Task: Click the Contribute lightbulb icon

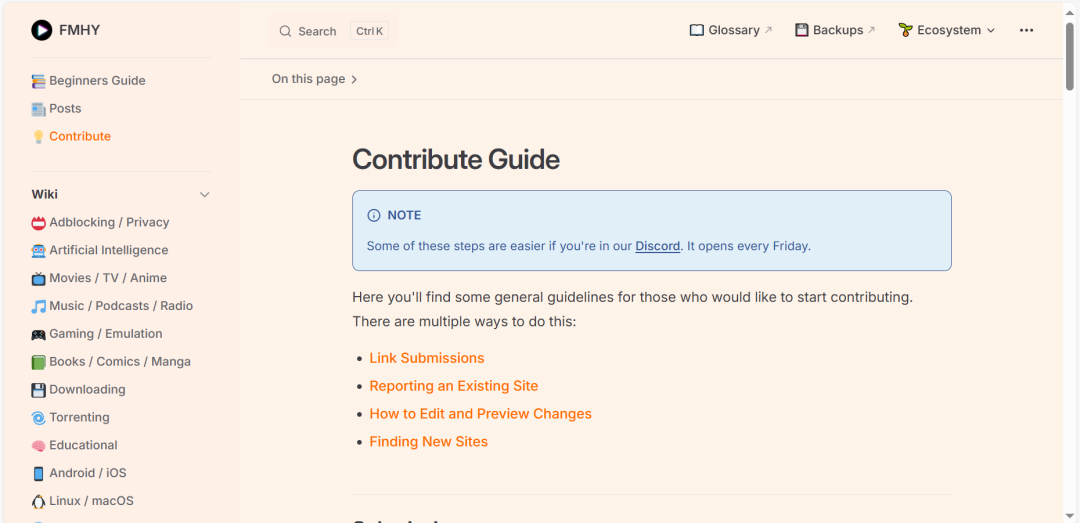Action: (38, 137)
